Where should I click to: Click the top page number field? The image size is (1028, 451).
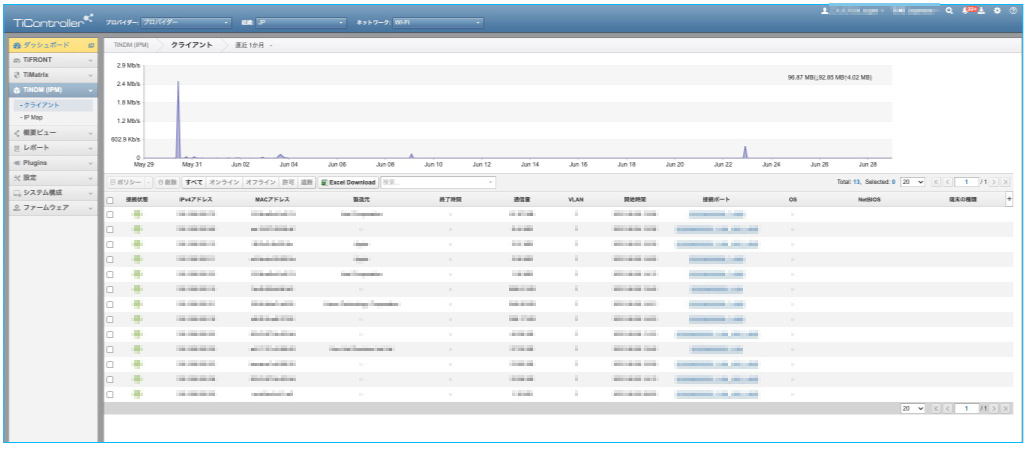click(966, 182)
